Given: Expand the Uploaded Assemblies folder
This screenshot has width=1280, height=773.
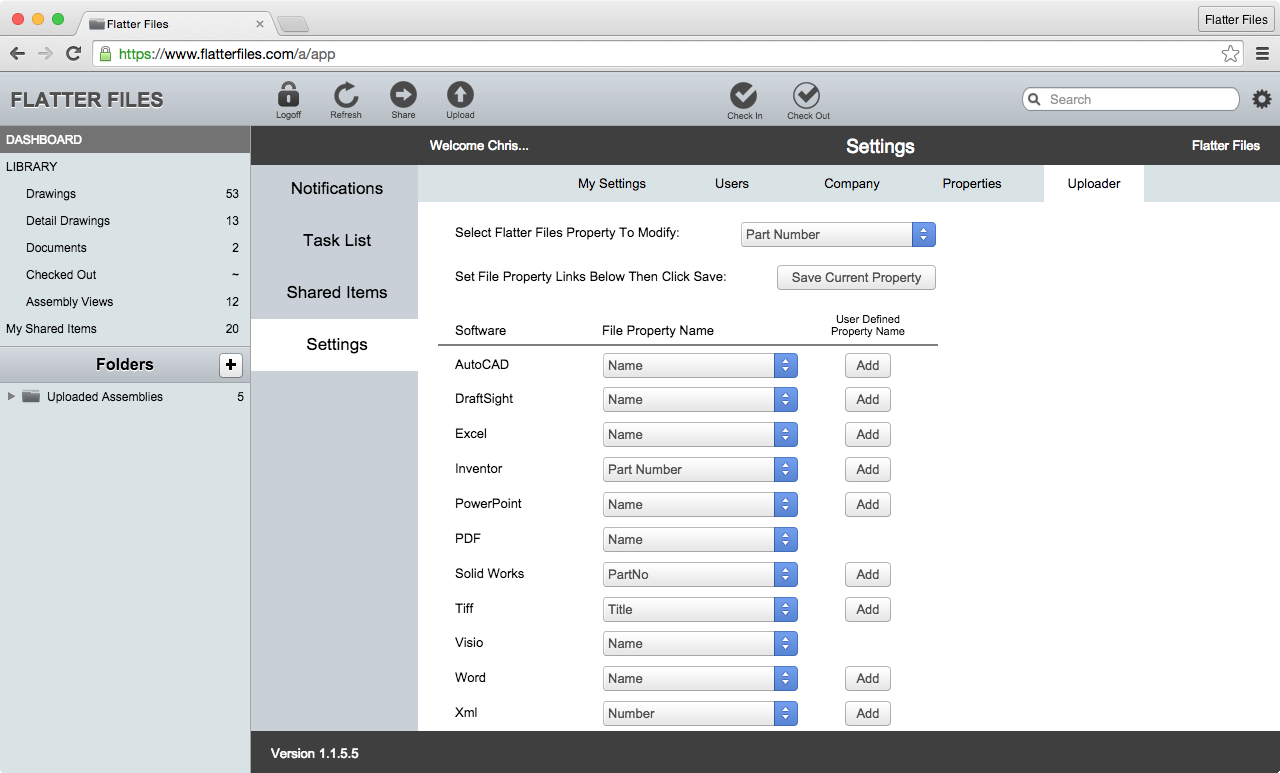Looking at the screenshot, I should tap(11, 397).
